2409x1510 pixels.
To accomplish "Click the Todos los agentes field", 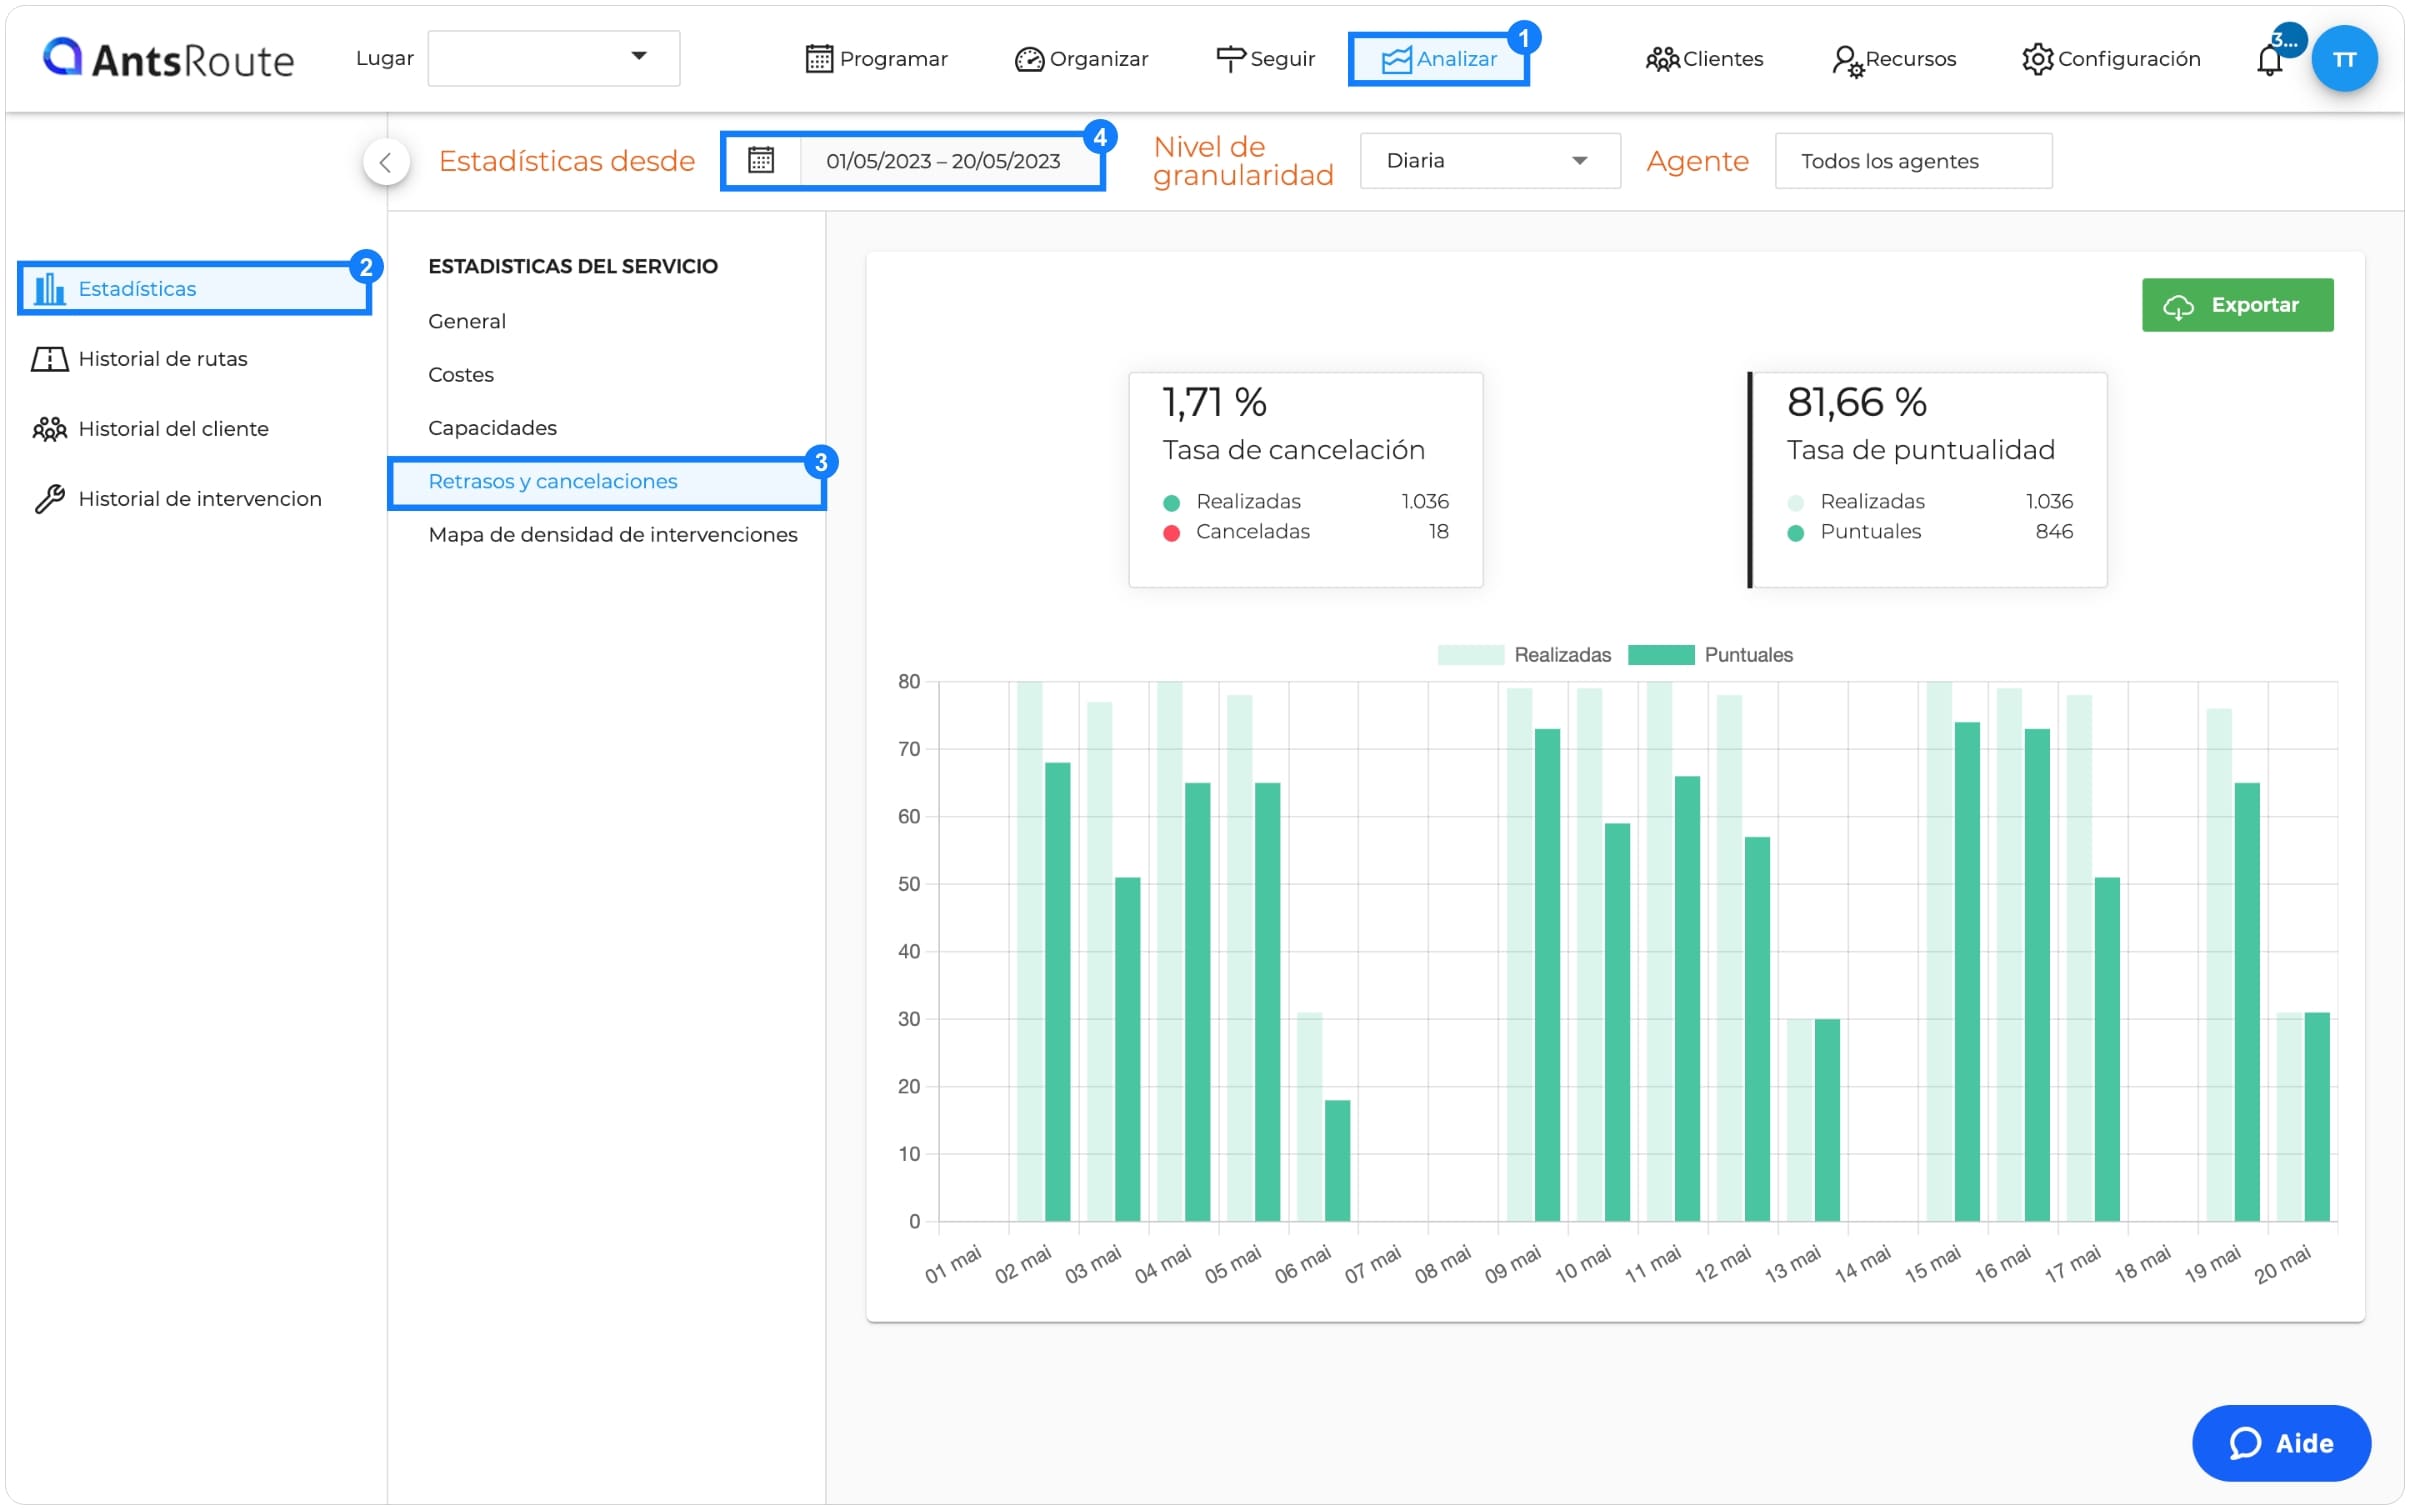I will click(x=1912, y=161).
